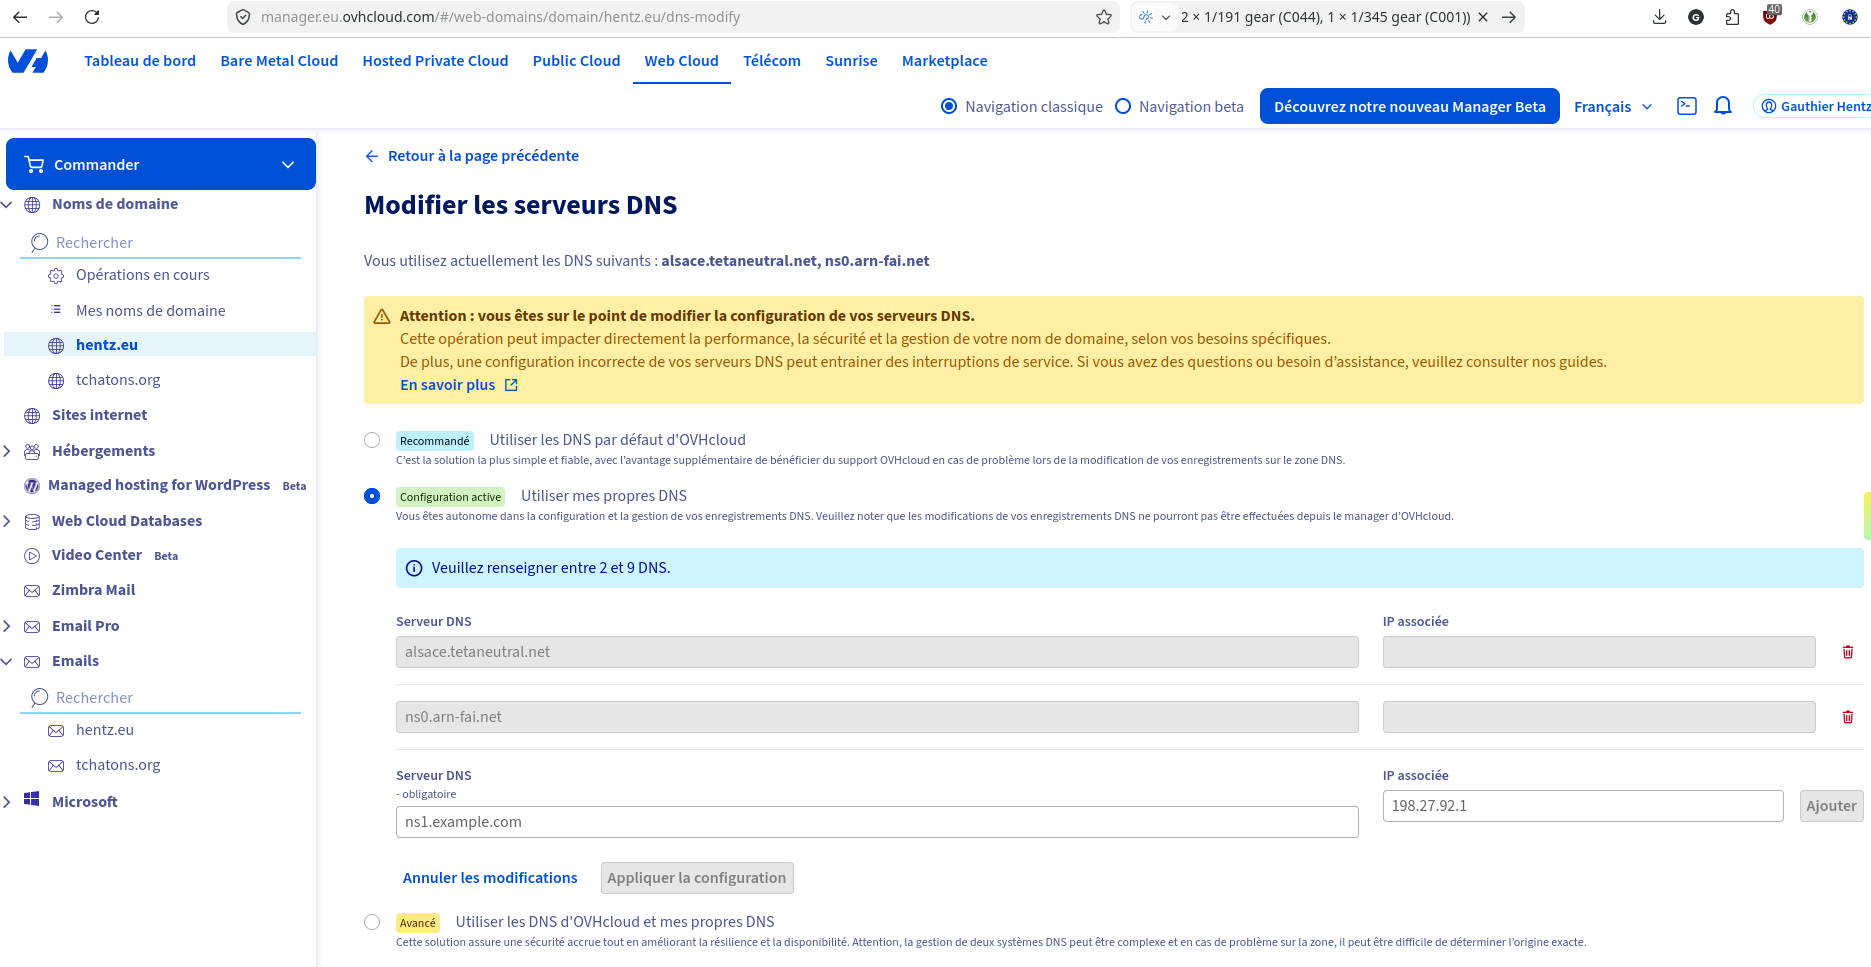This screenshot has width=1871, height=967.
Task: Choose Utiliser les DNS par défaut d'OVHcloud
Action: coord(372,440)
